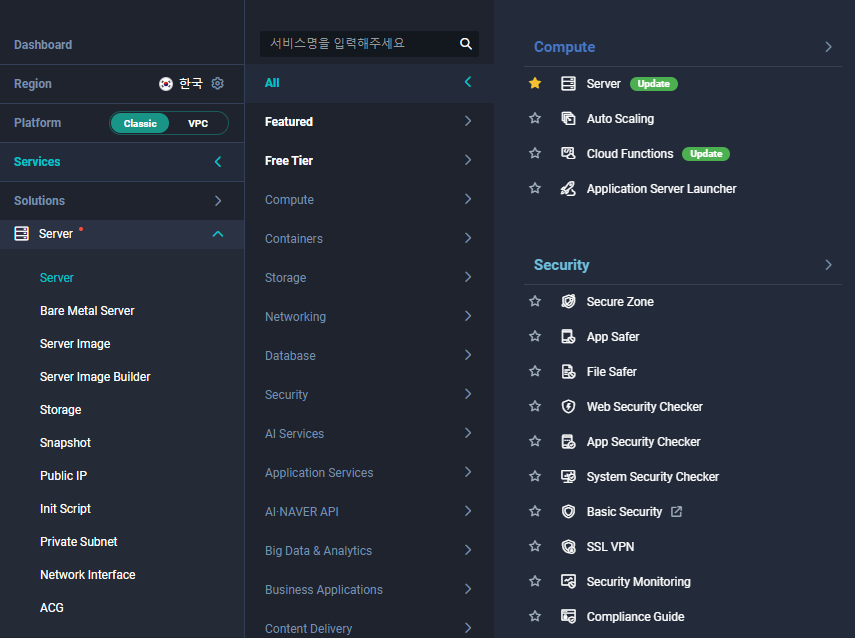Star the Secure Zone service
The width and height of the screenshot is (855, 638).
click(535, 301)
